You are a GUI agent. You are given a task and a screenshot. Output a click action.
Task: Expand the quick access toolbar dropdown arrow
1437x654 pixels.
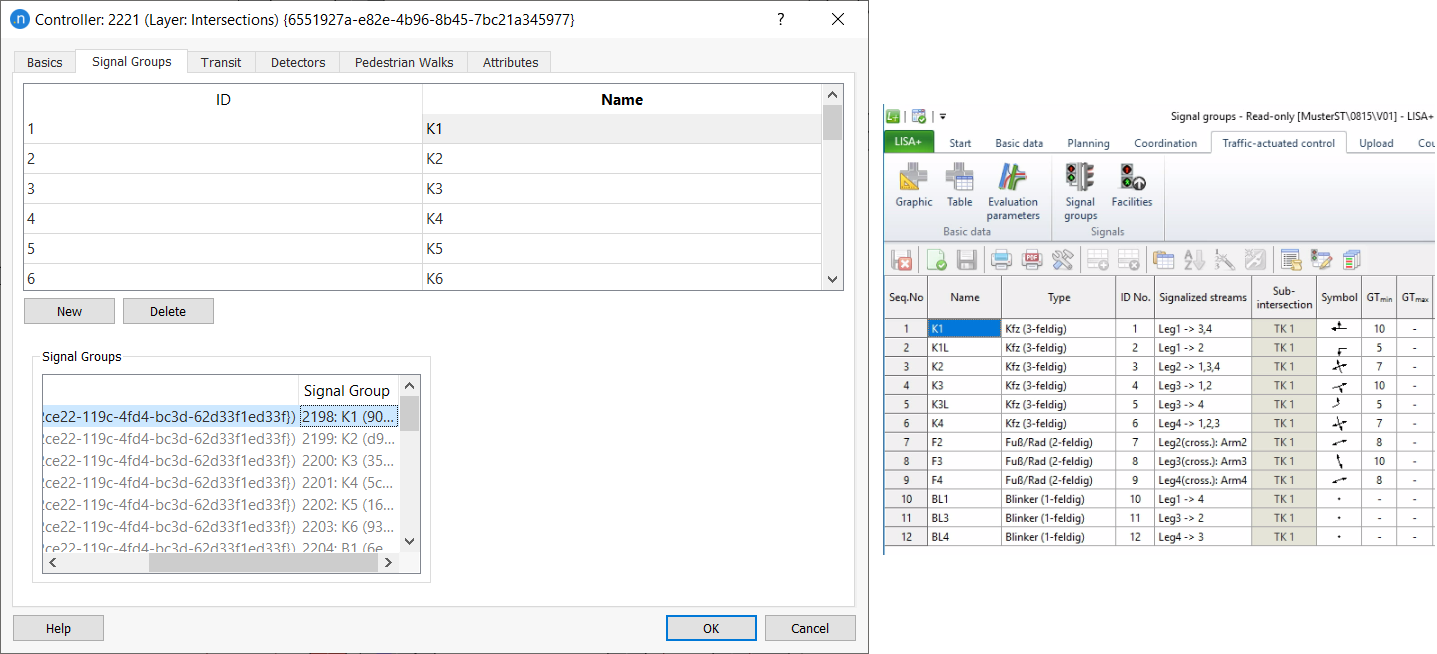coord(942,117)
